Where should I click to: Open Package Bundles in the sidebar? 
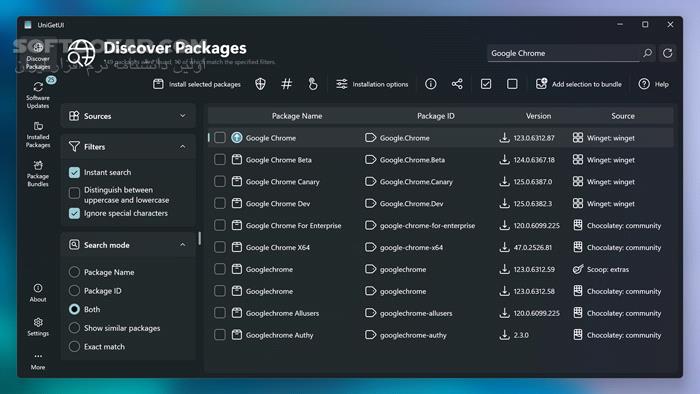point(38,174)
